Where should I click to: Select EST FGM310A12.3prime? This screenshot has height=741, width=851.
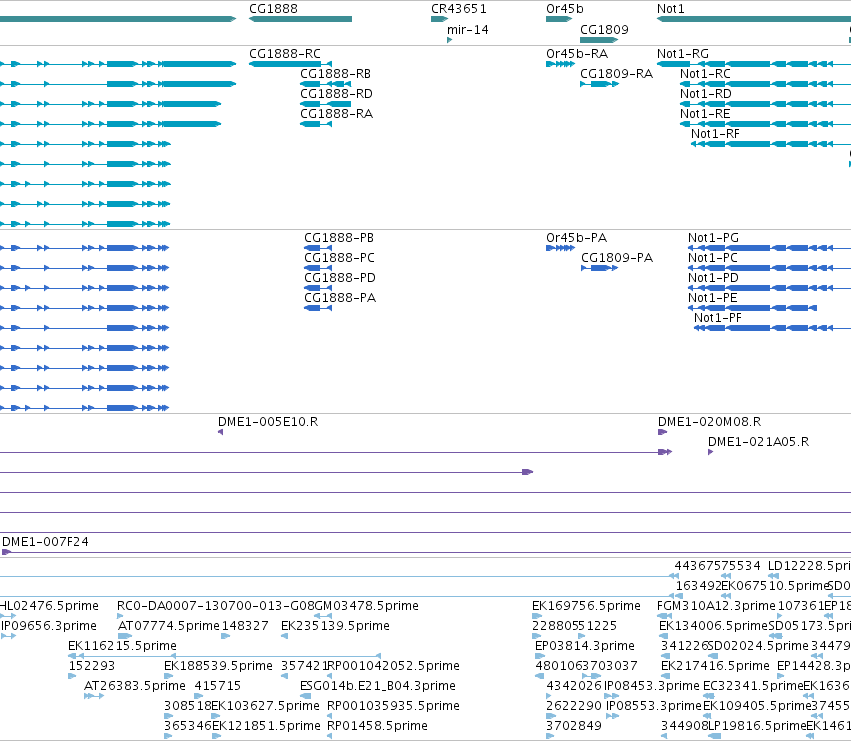(665, 616)
